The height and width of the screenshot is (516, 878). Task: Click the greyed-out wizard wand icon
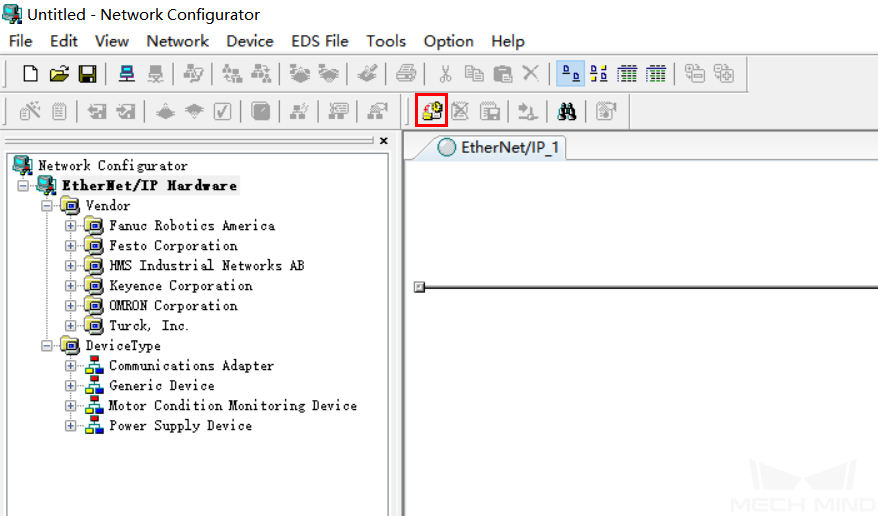coord(30,111)
